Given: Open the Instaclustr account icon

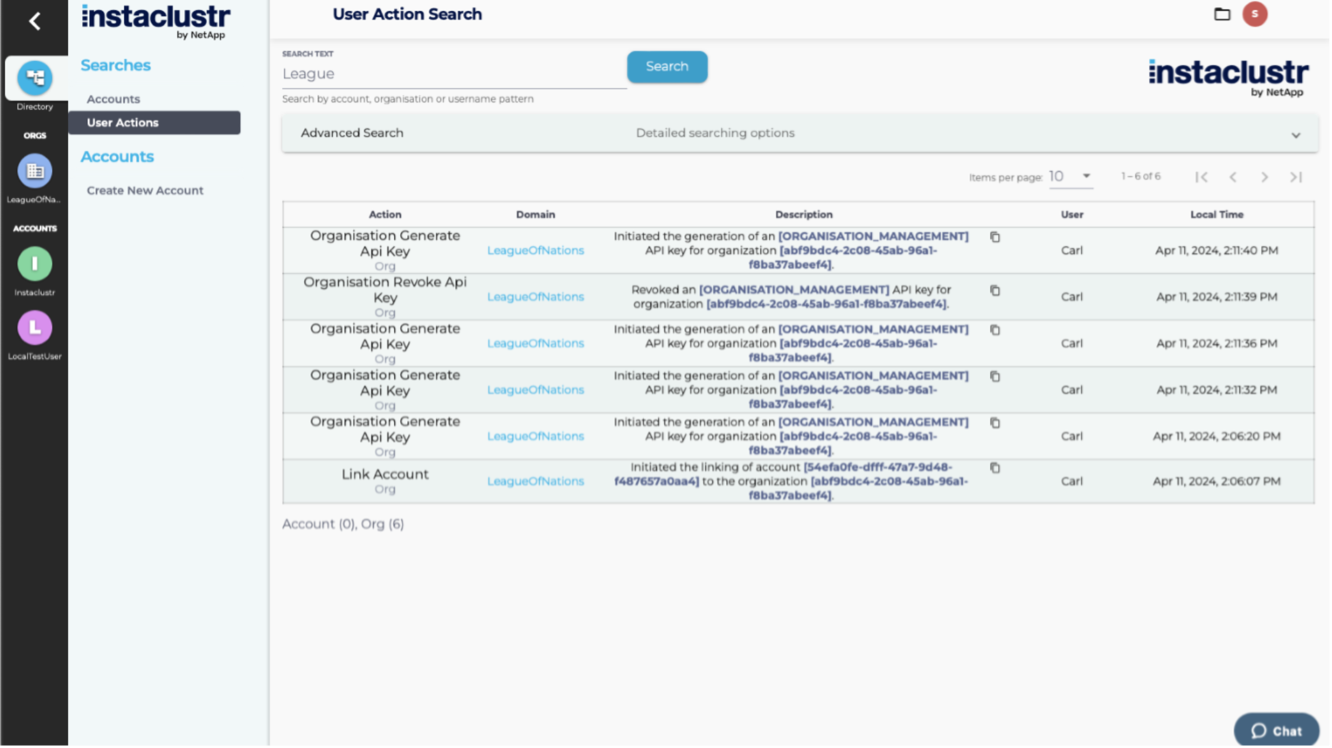Looking at the screenshot, I should 35,264.
